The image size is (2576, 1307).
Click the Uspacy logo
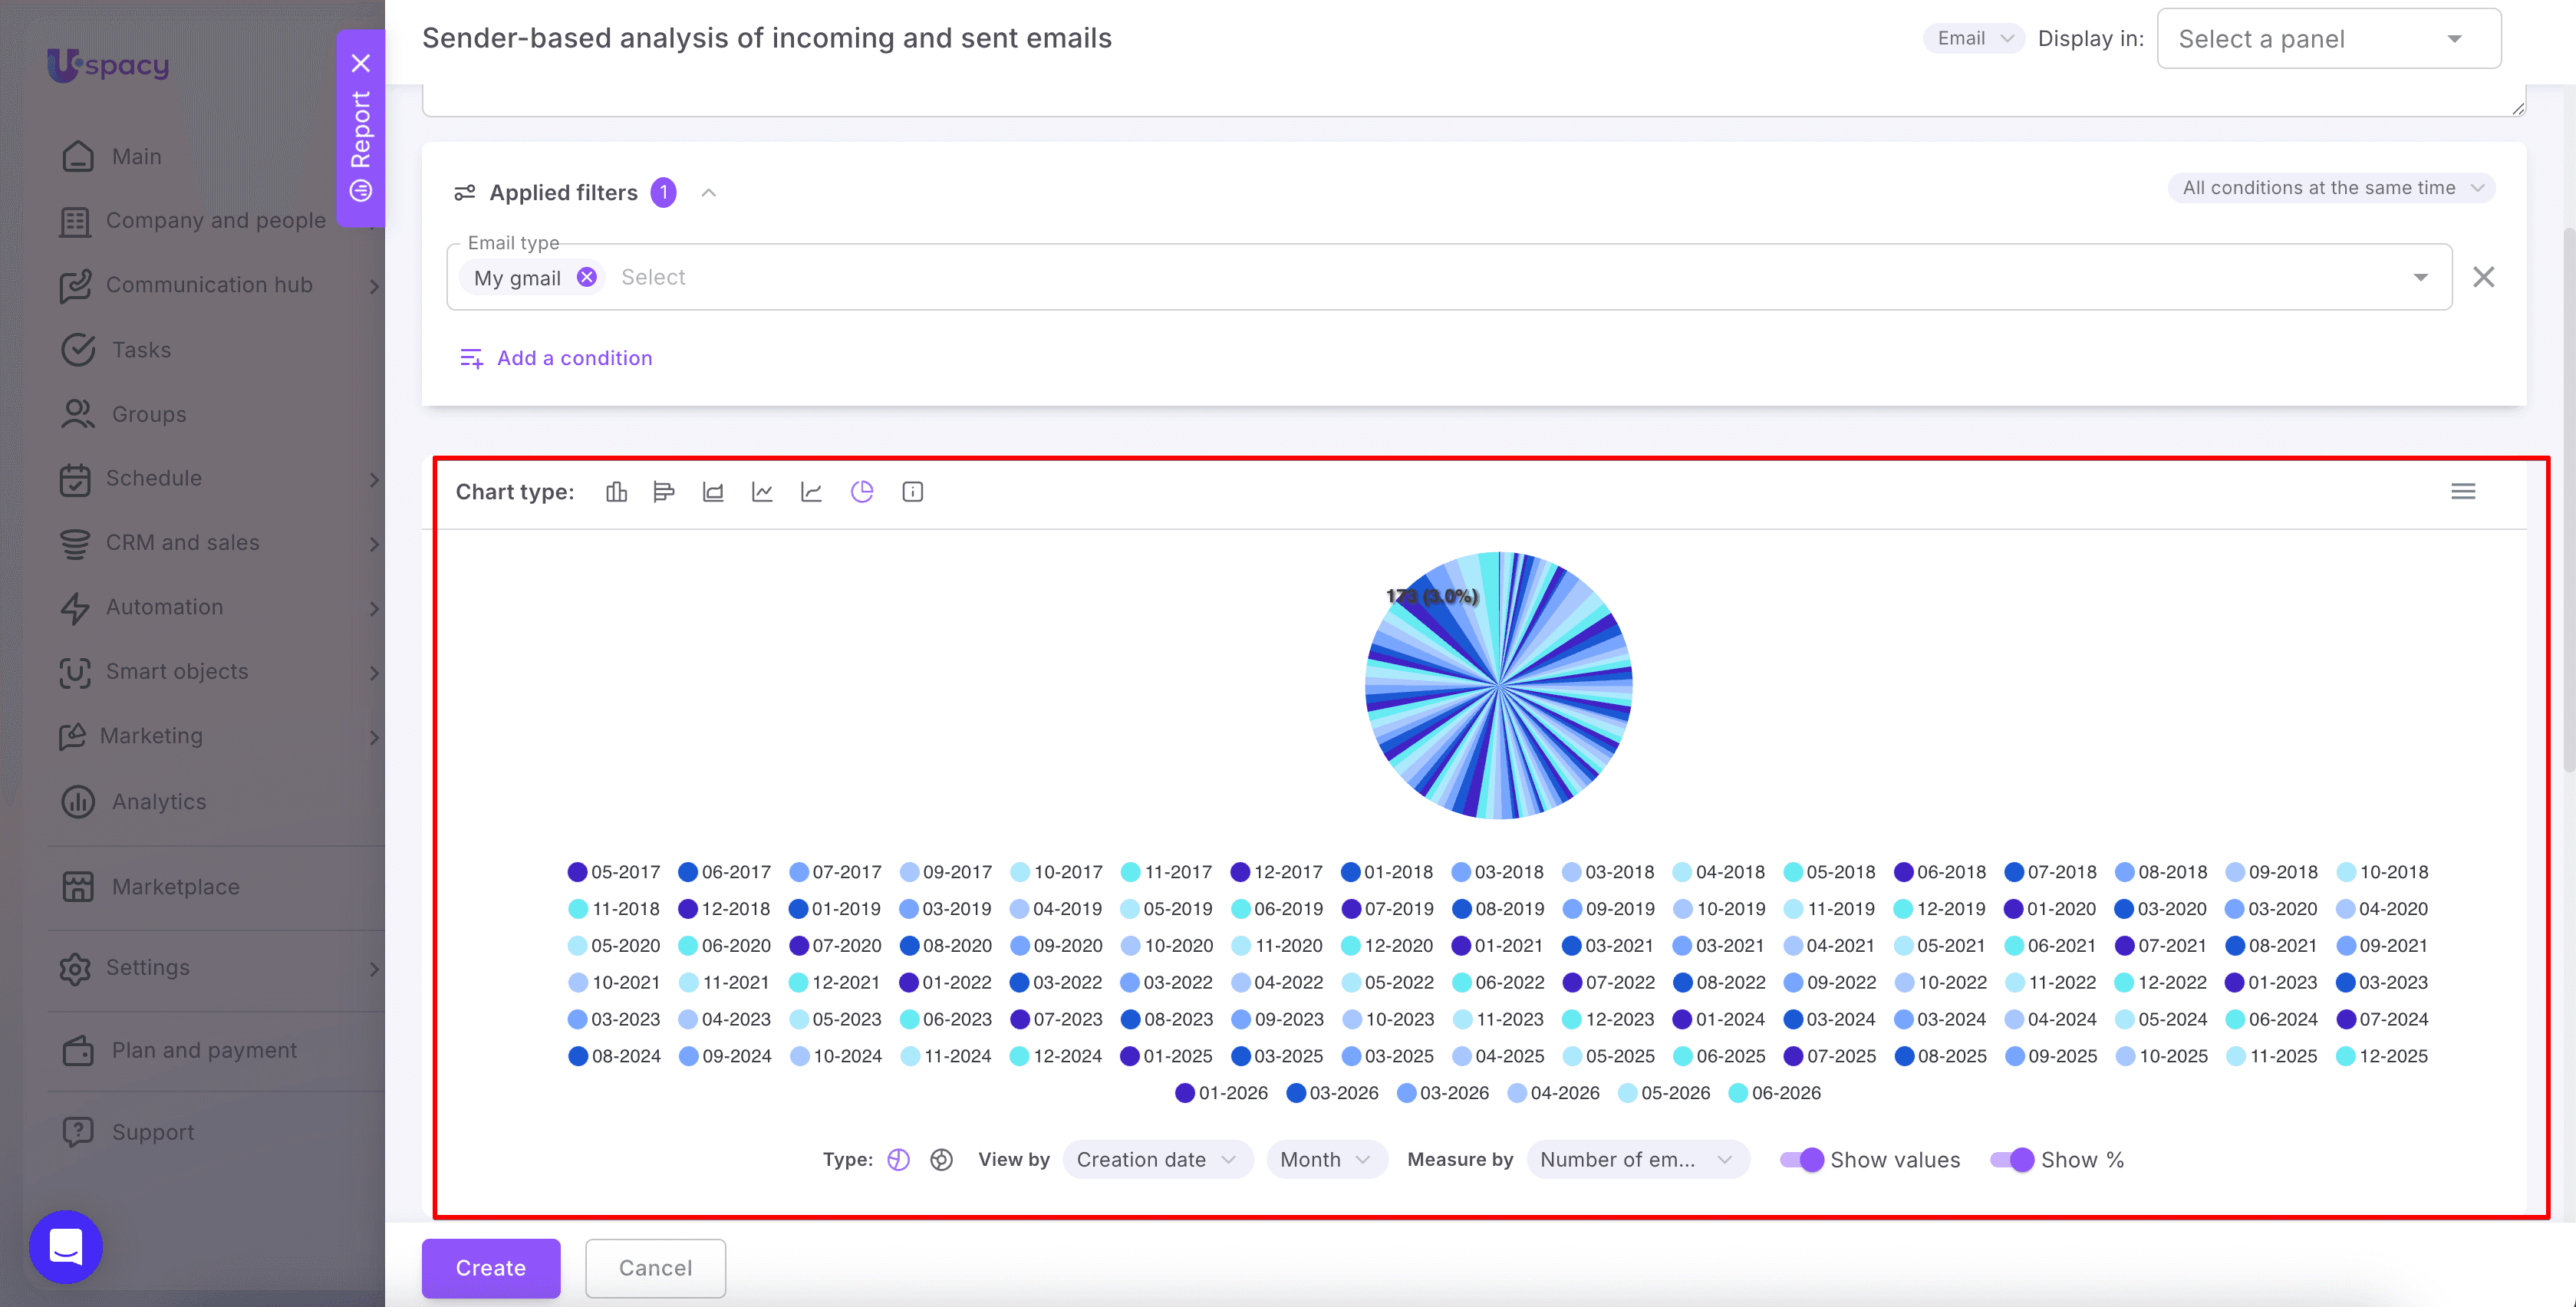pyautogui.click(x=108, y=65)
